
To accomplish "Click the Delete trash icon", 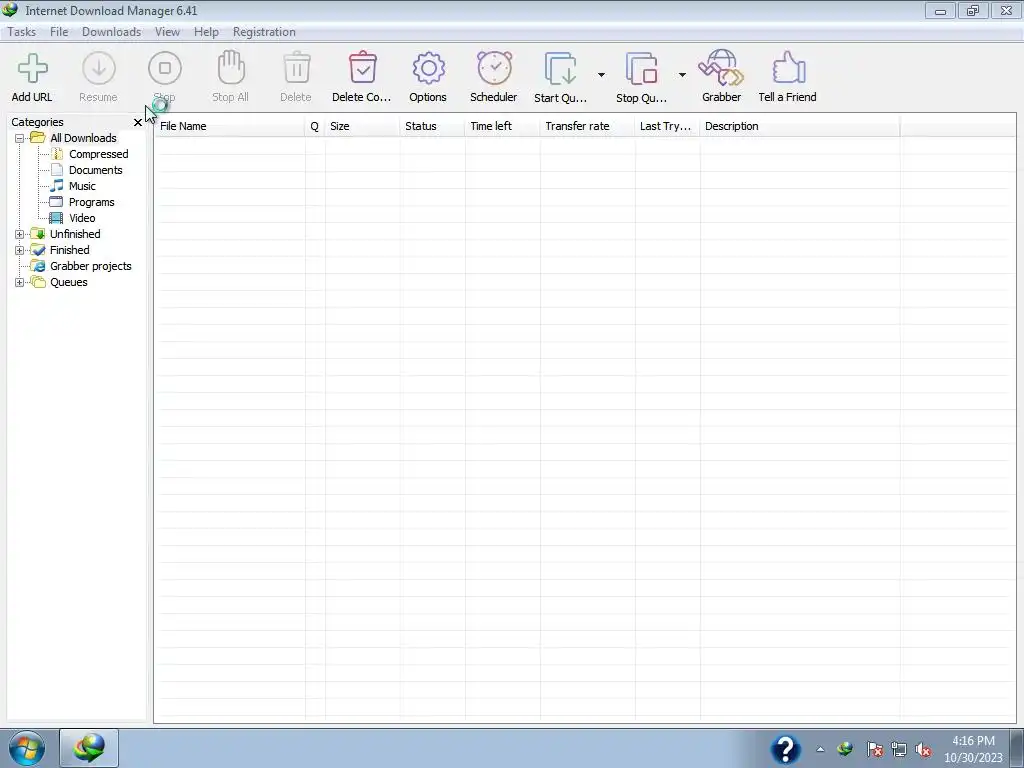I will coord(296,68).
